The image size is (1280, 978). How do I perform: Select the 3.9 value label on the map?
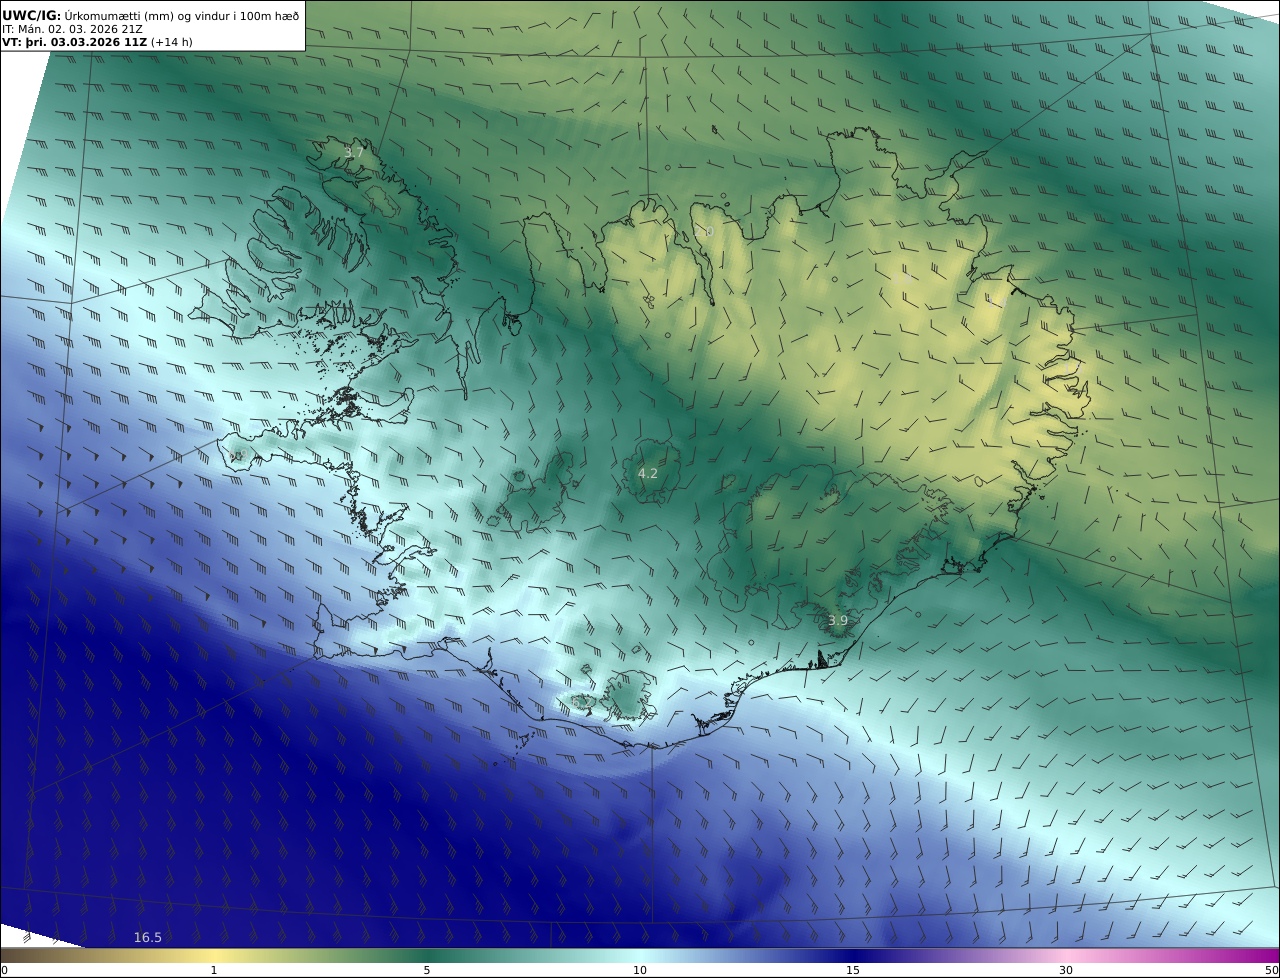point(838,620)
